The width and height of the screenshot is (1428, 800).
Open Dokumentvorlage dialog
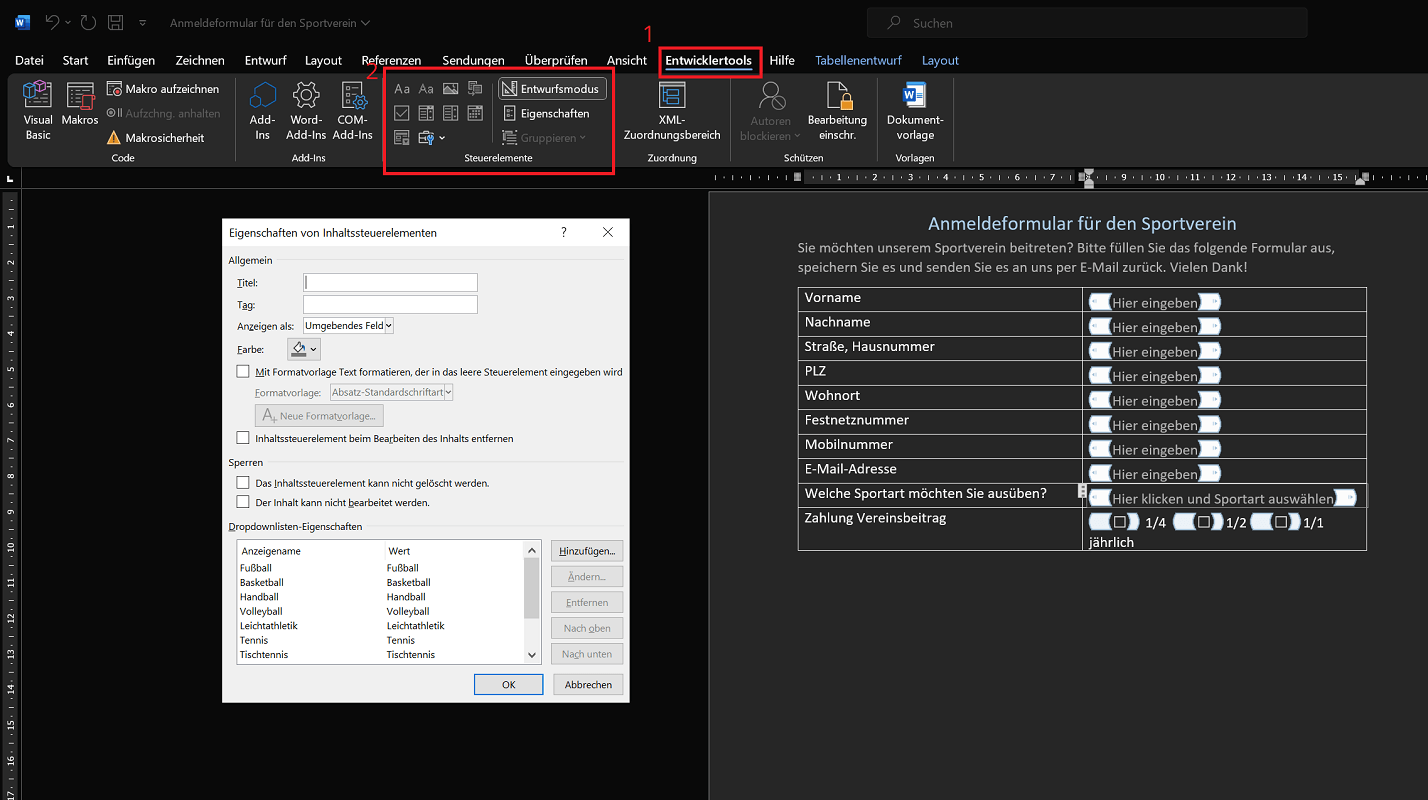tap(915, 111)
